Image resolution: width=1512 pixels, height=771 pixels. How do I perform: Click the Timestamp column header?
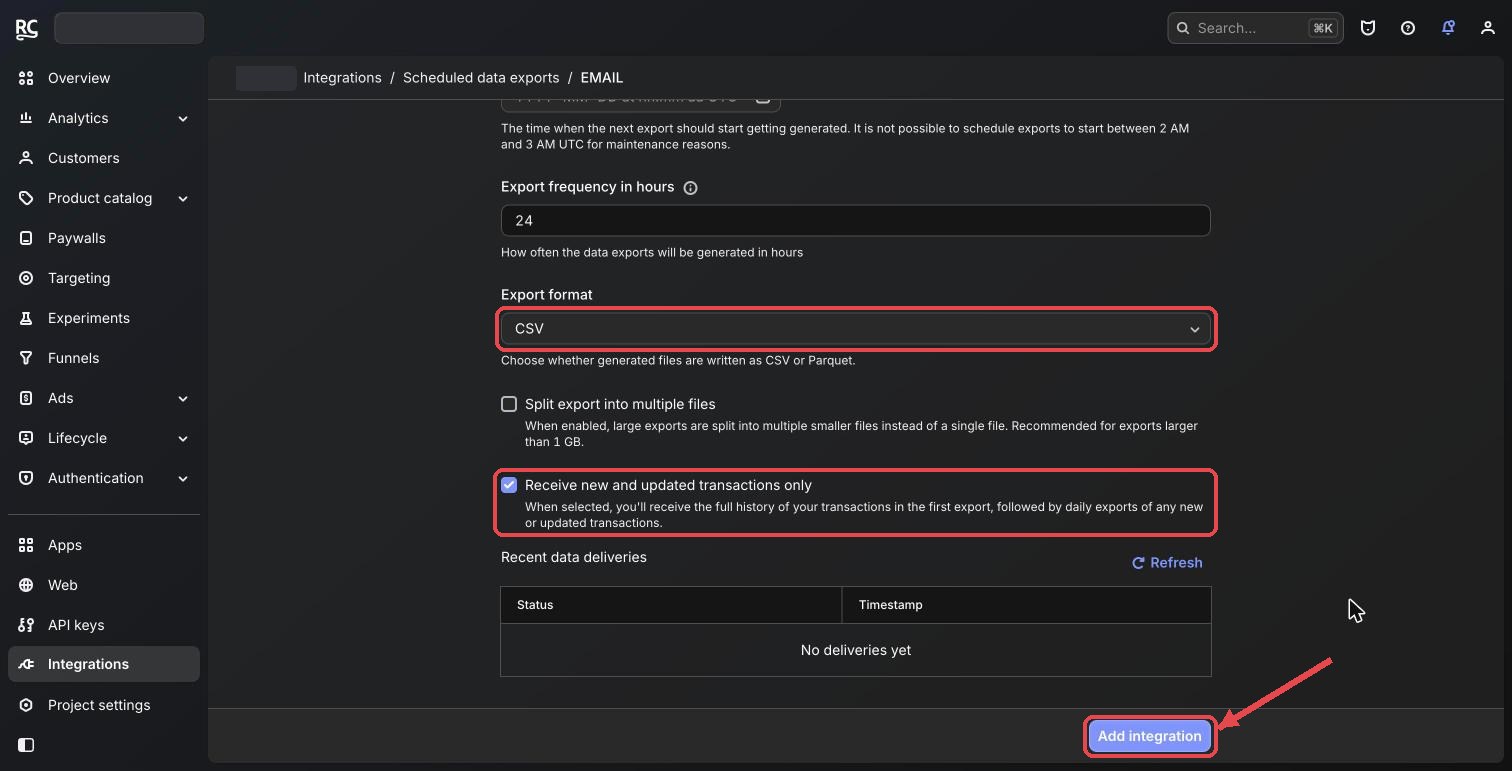tap(1027, 605)
